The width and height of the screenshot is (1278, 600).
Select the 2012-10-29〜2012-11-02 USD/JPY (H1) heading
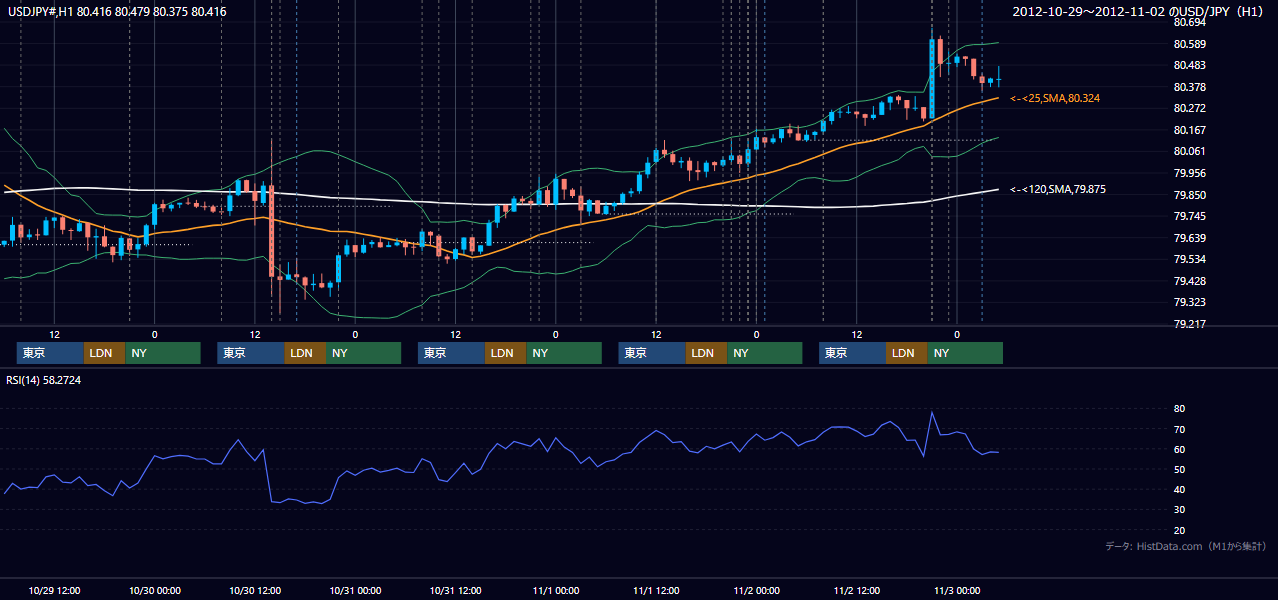pos(1138,12)
